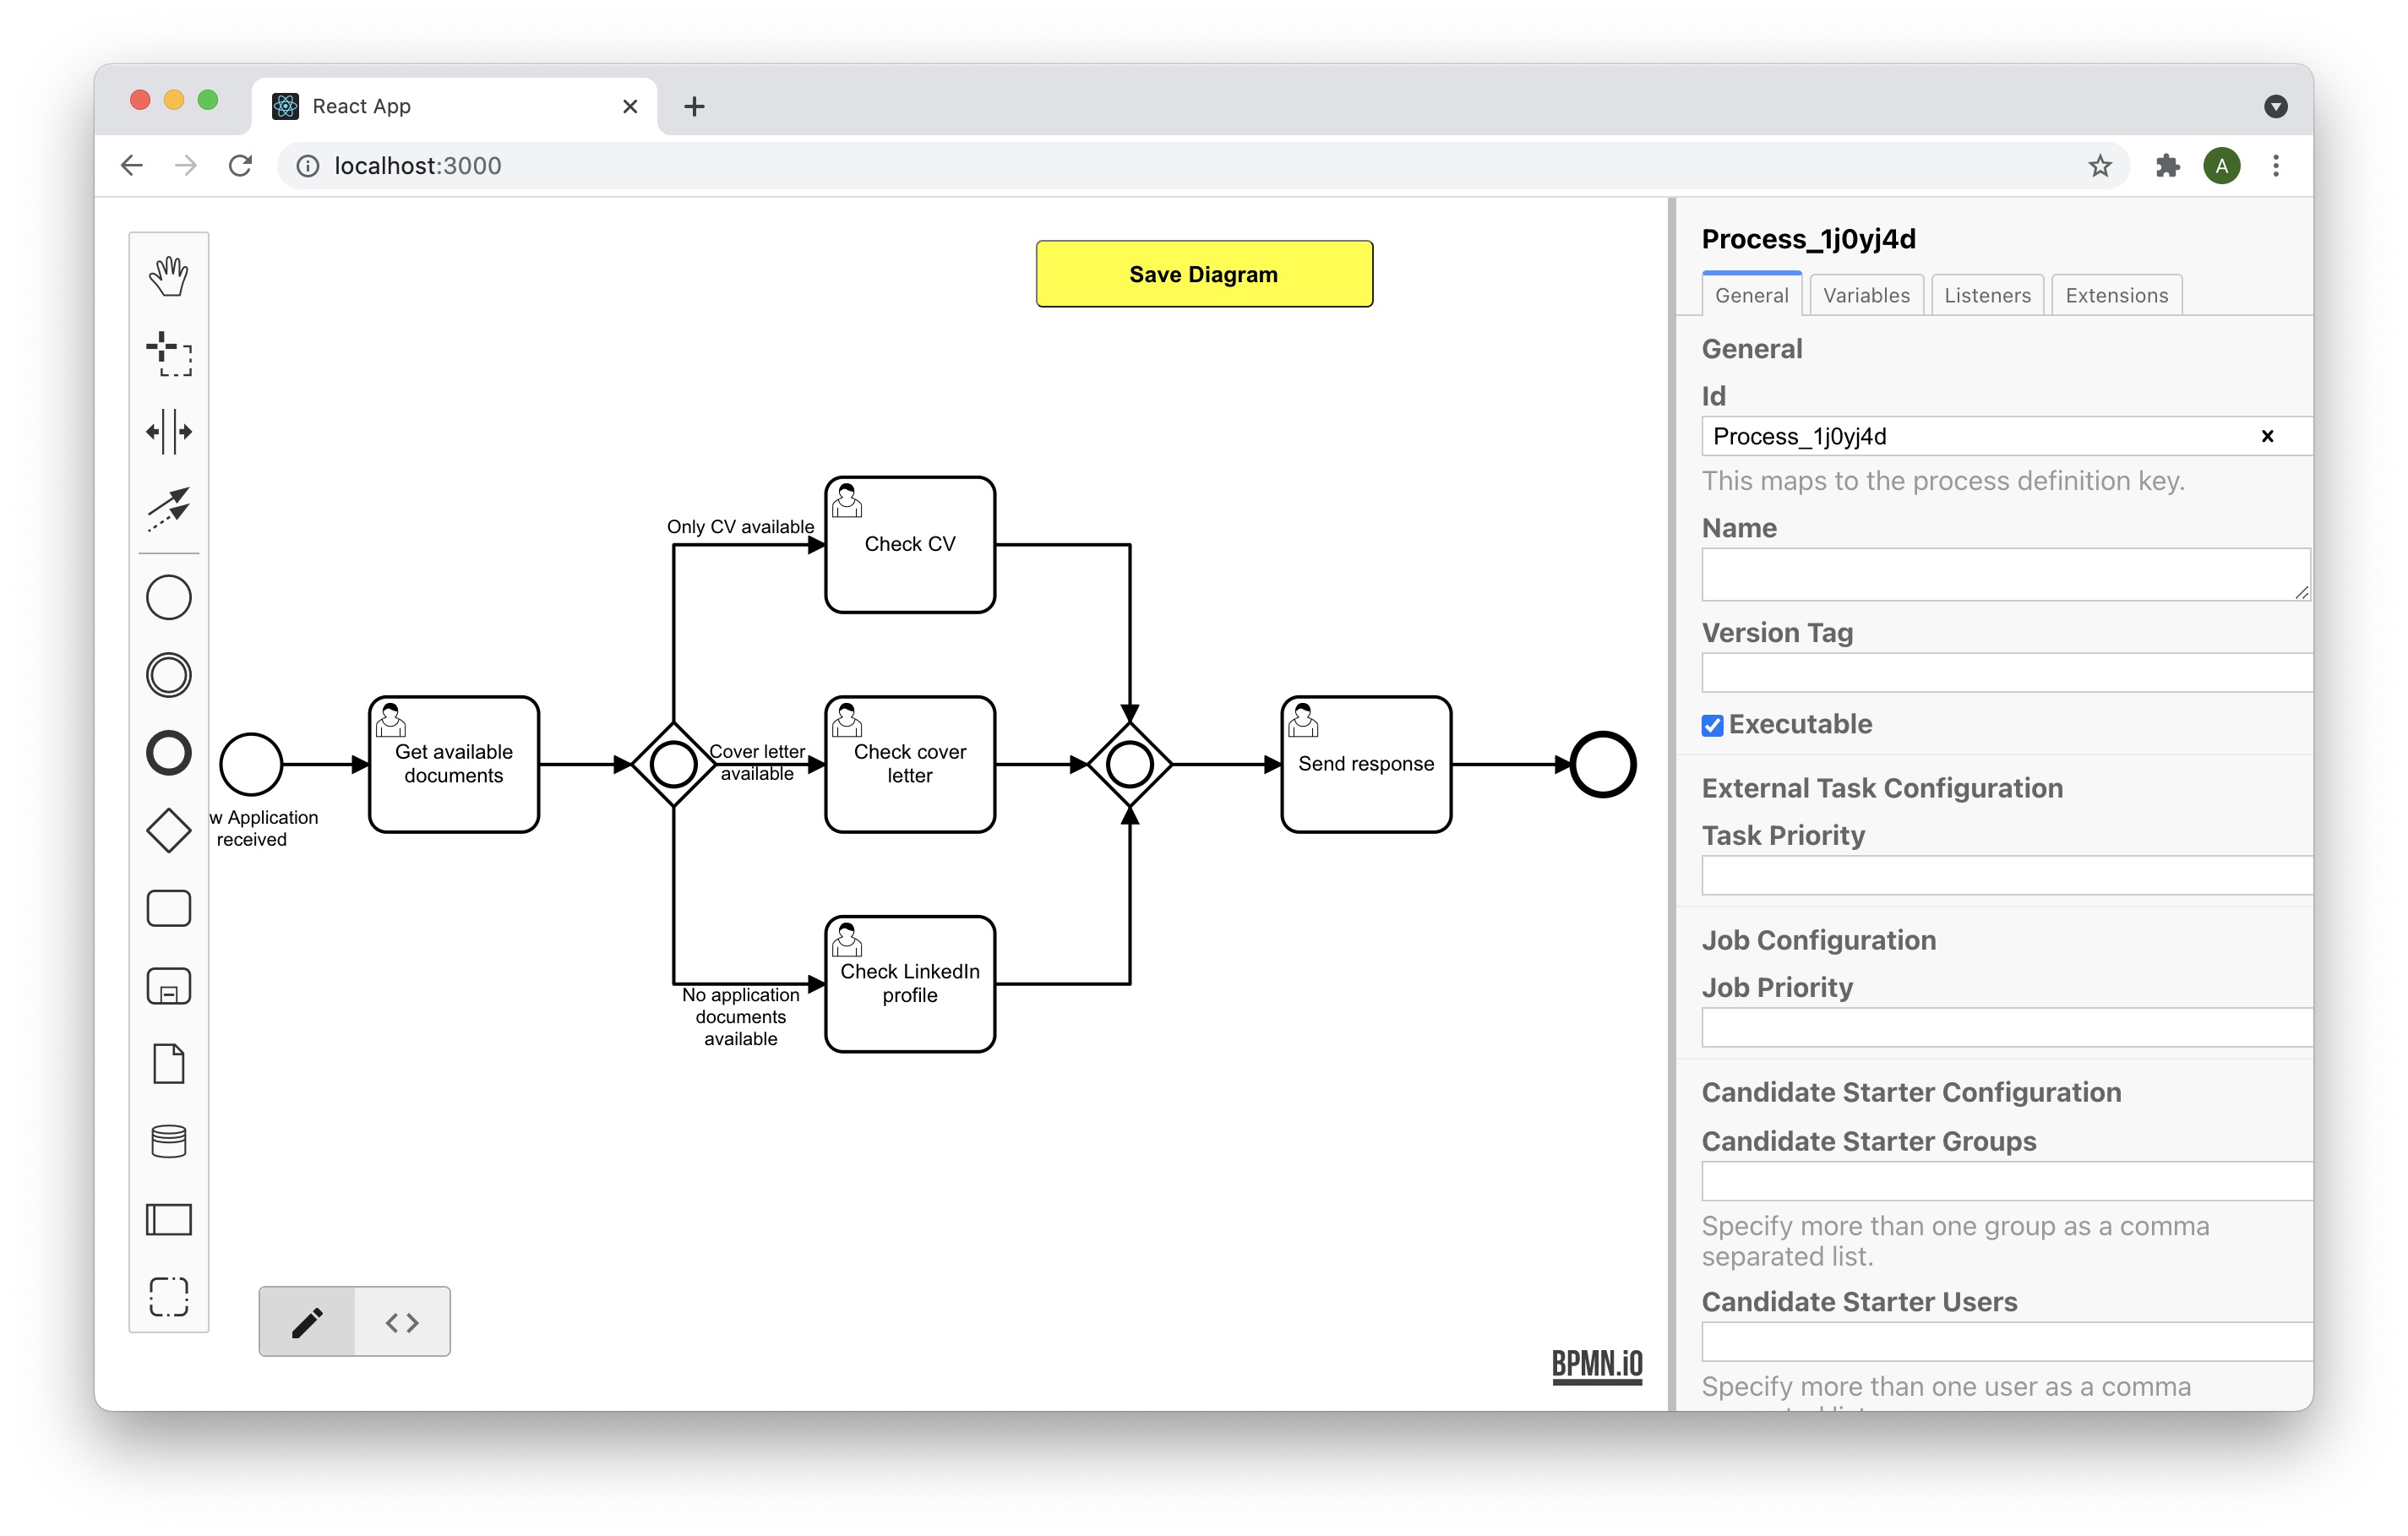Create an intermediate event from palette
The height and width of the screenshot is (1536, 2408).
(x=168, y=675)
